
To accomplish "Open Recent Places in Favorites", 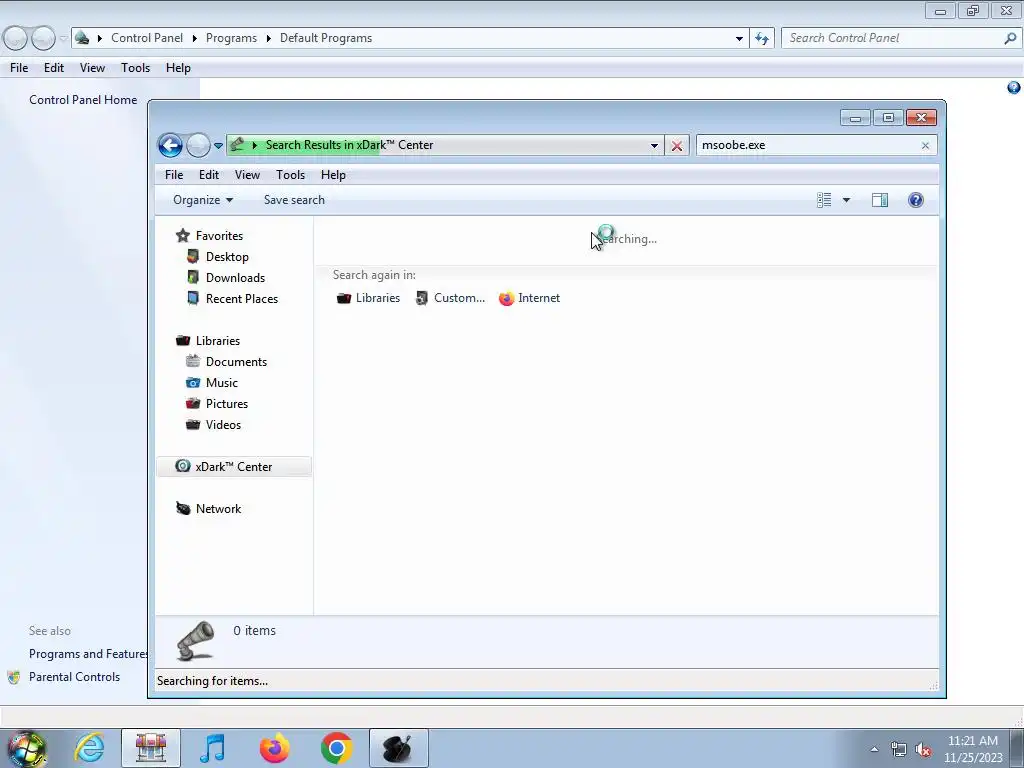I will (x=242, y=298).
